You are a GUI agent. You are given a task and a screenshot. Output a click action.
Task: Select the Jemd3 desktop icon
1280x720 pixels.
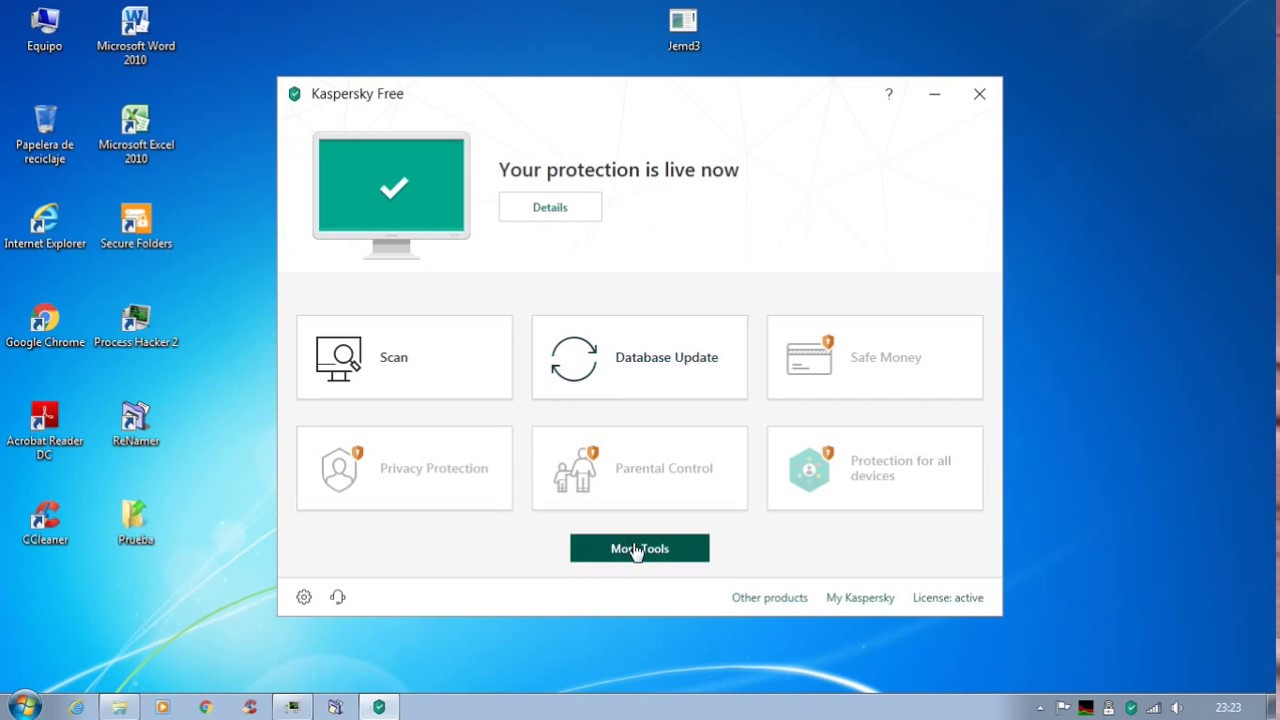click(x=684, y=30)
